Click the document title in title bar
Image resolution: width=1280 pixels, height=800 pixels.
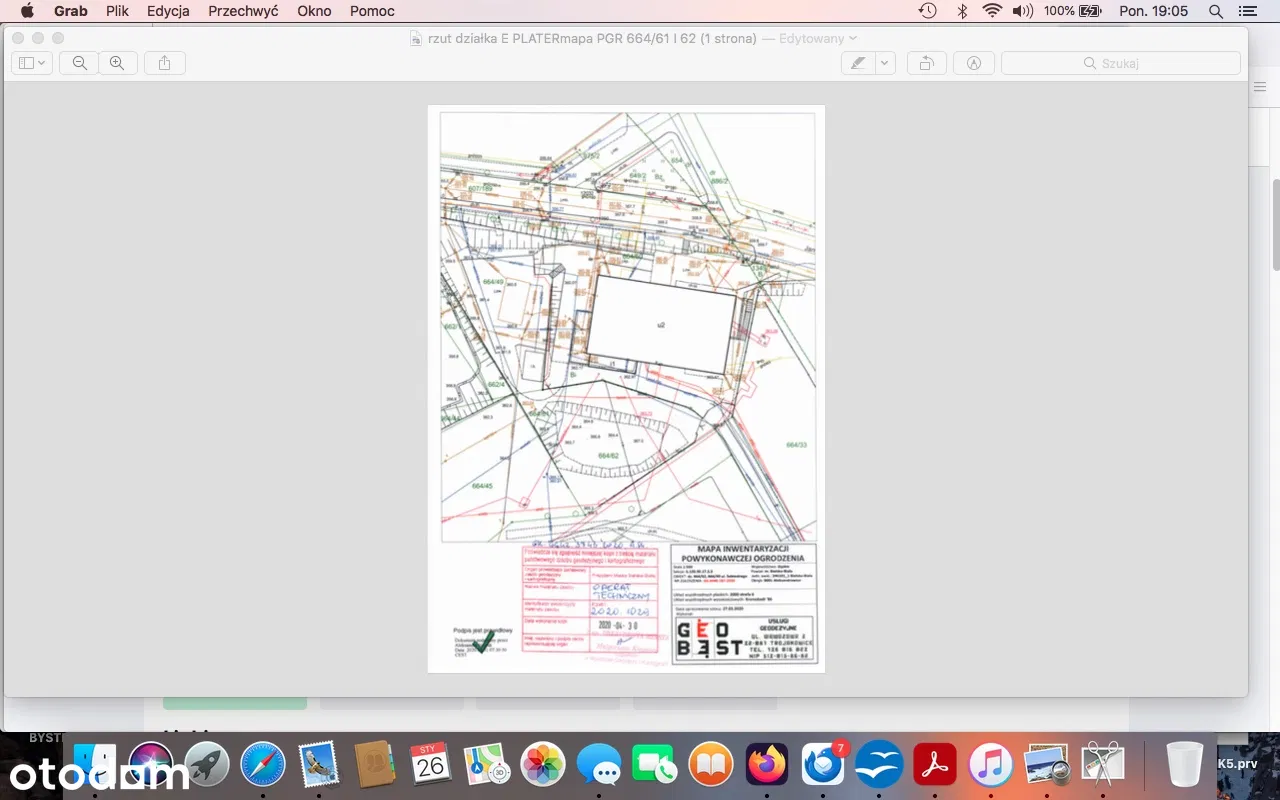[x=591, y=39]
